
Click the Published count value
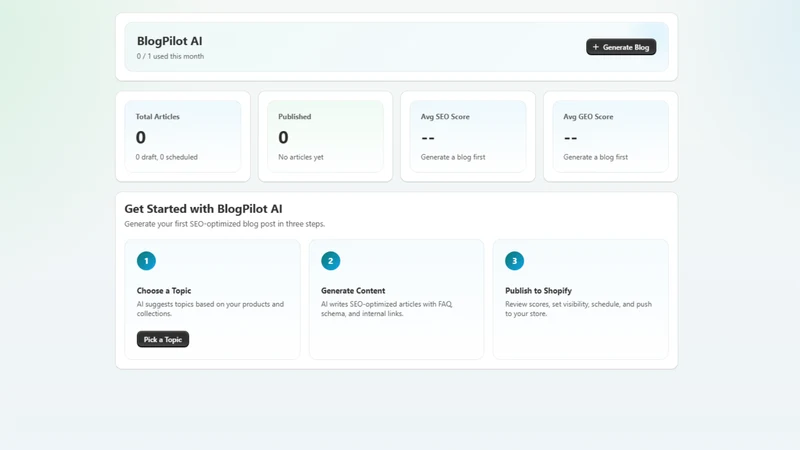click(283, 137)
